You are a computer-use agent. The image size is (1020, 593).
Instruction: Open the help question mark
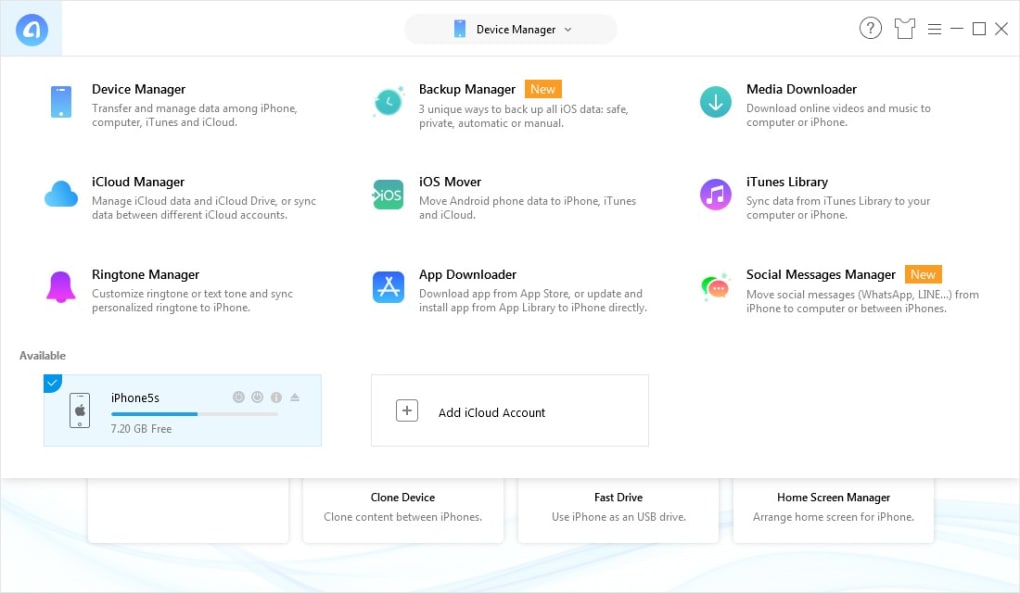[x=871, y=29]
